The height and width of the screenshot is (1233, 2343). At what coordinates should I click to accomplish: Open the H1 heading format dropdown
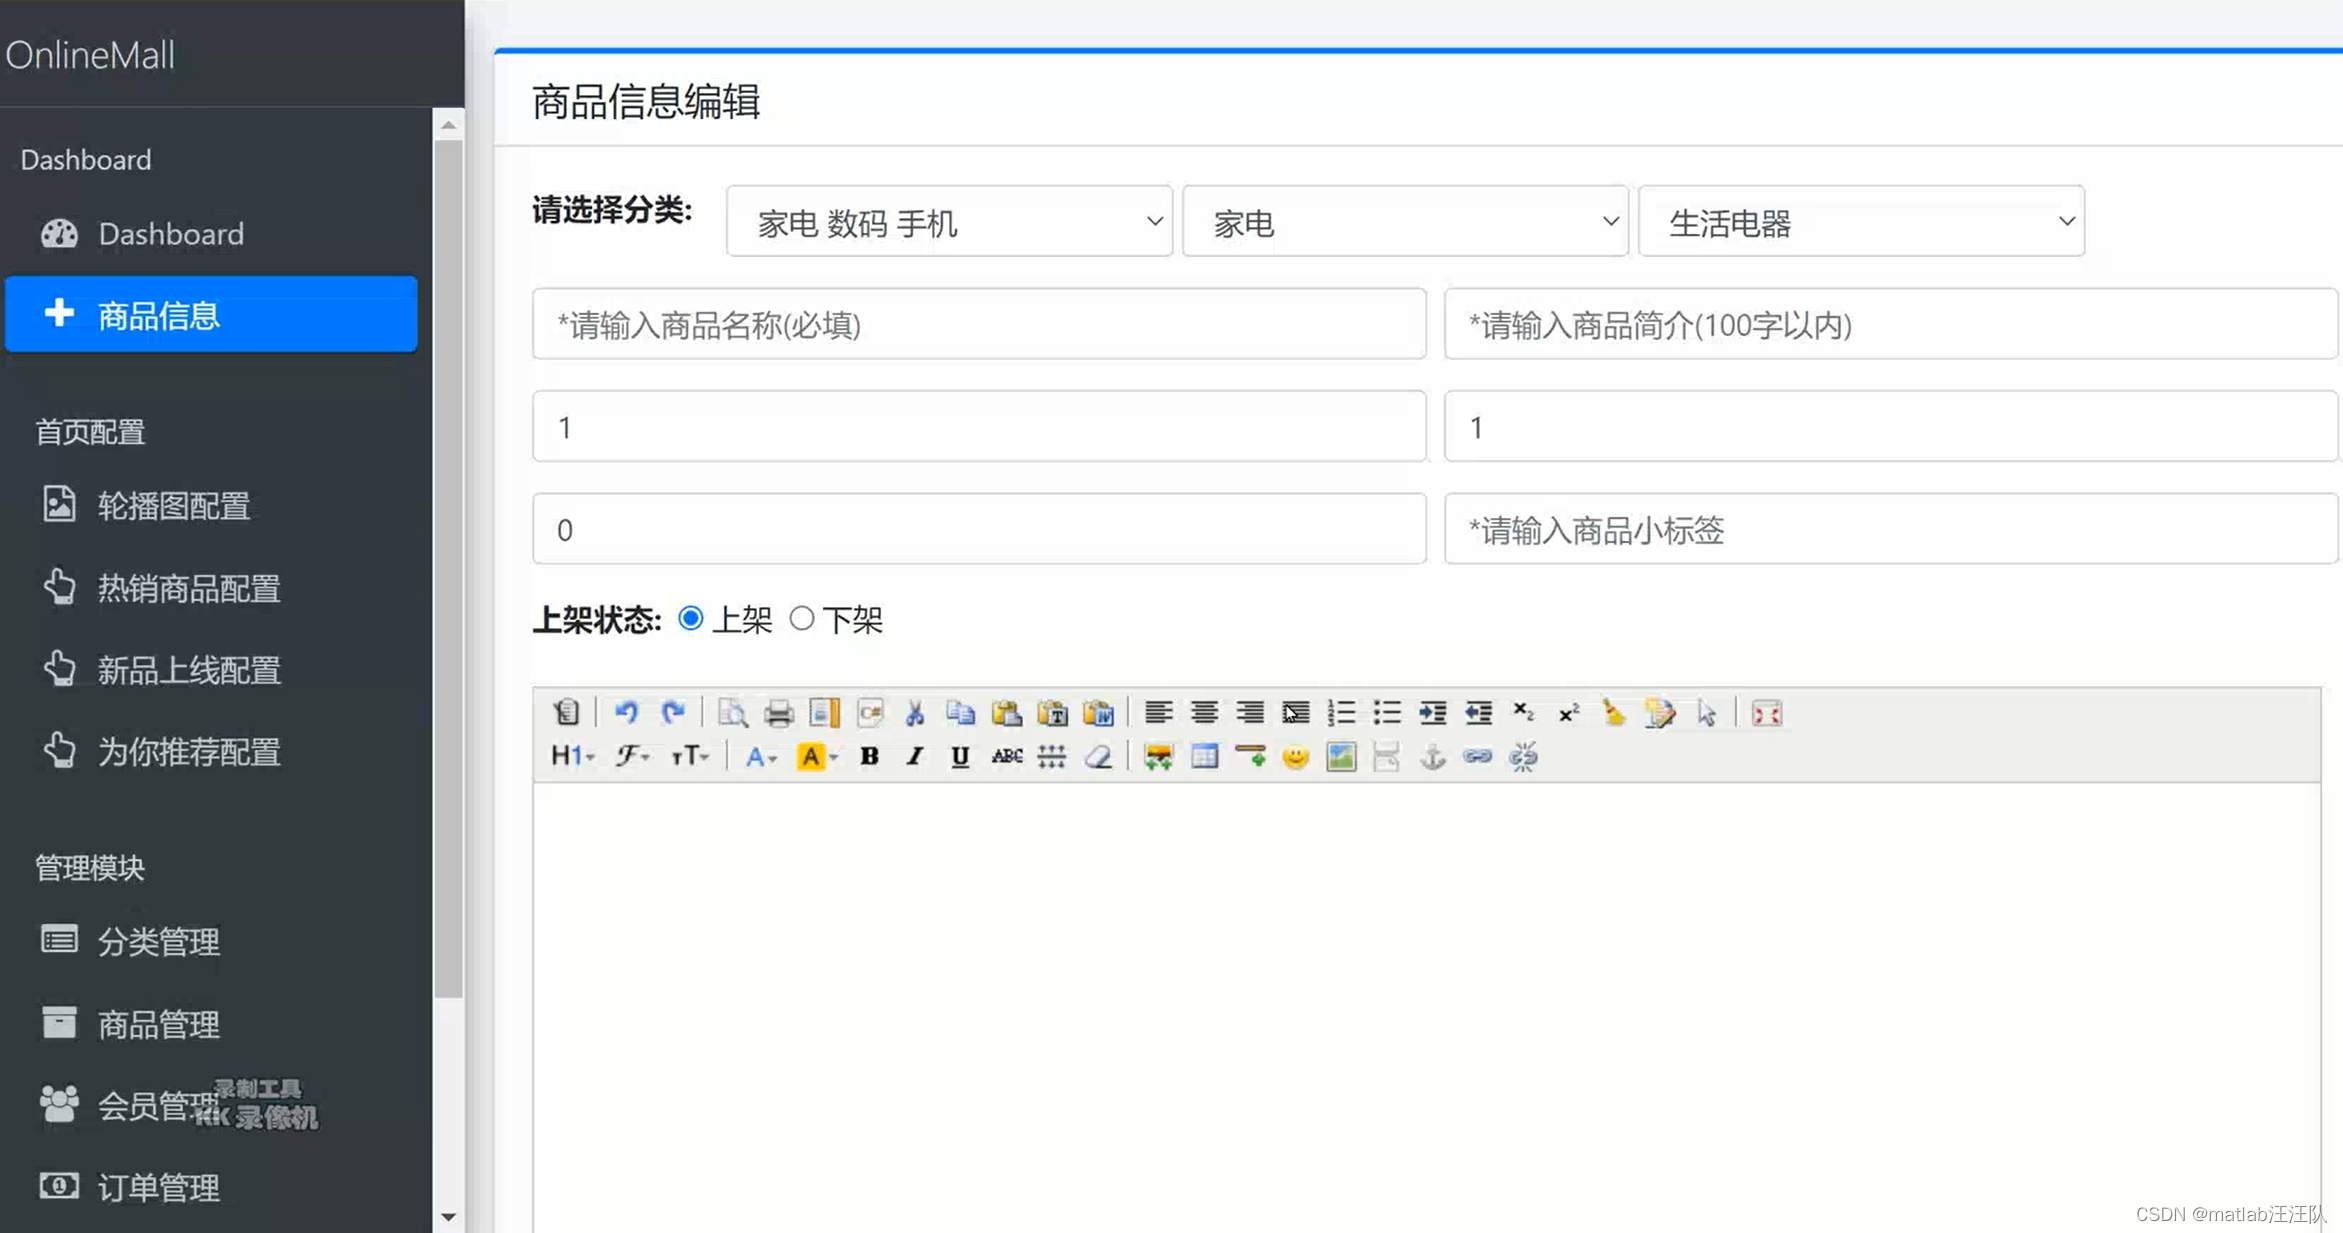click(x=572, y=757)
